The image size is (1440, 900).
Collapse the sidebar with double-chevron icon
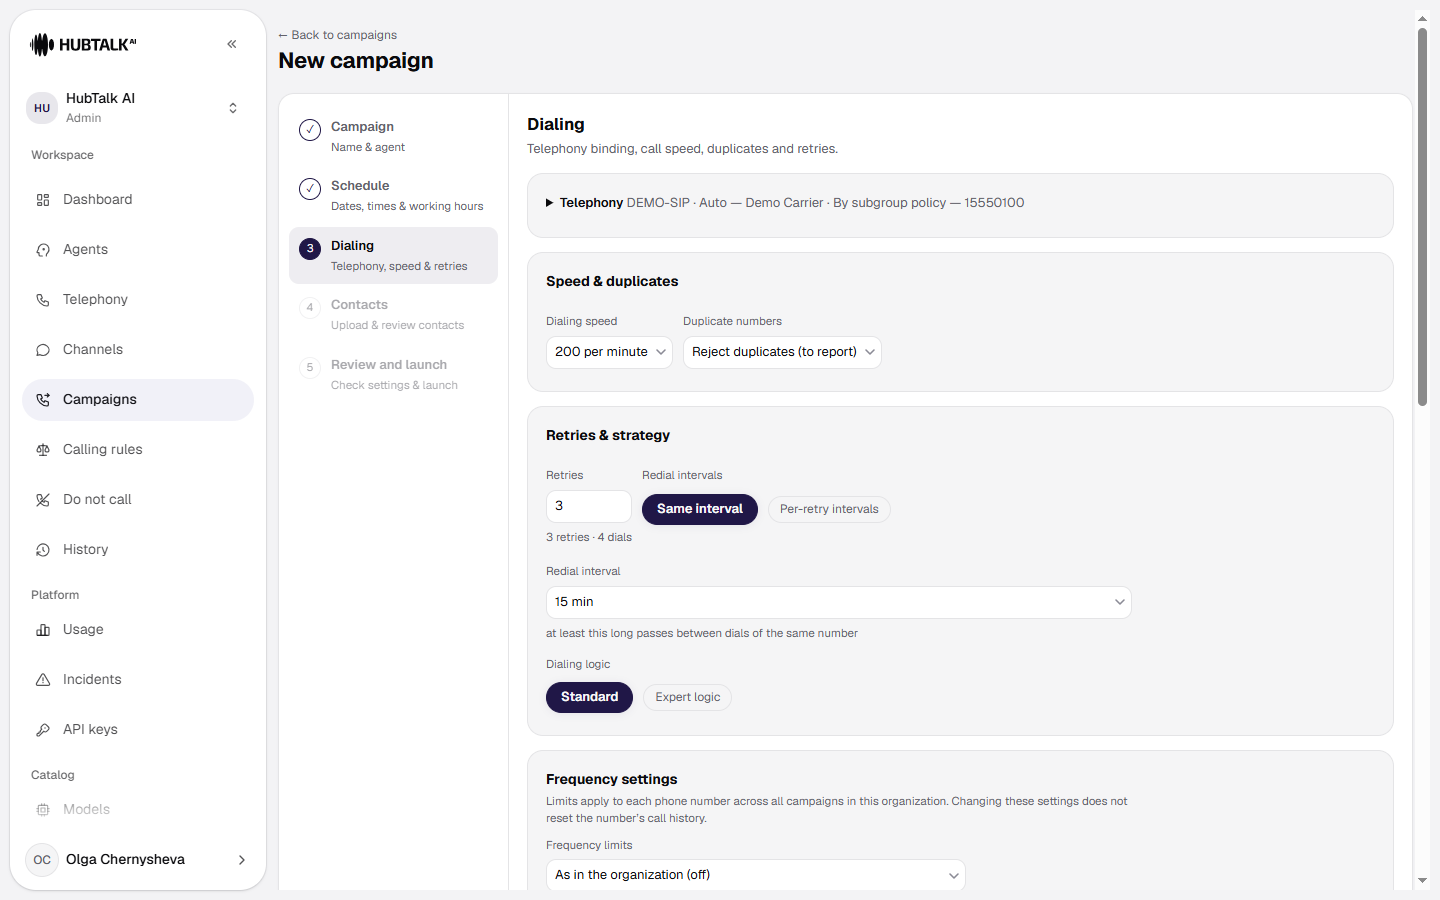232,44
